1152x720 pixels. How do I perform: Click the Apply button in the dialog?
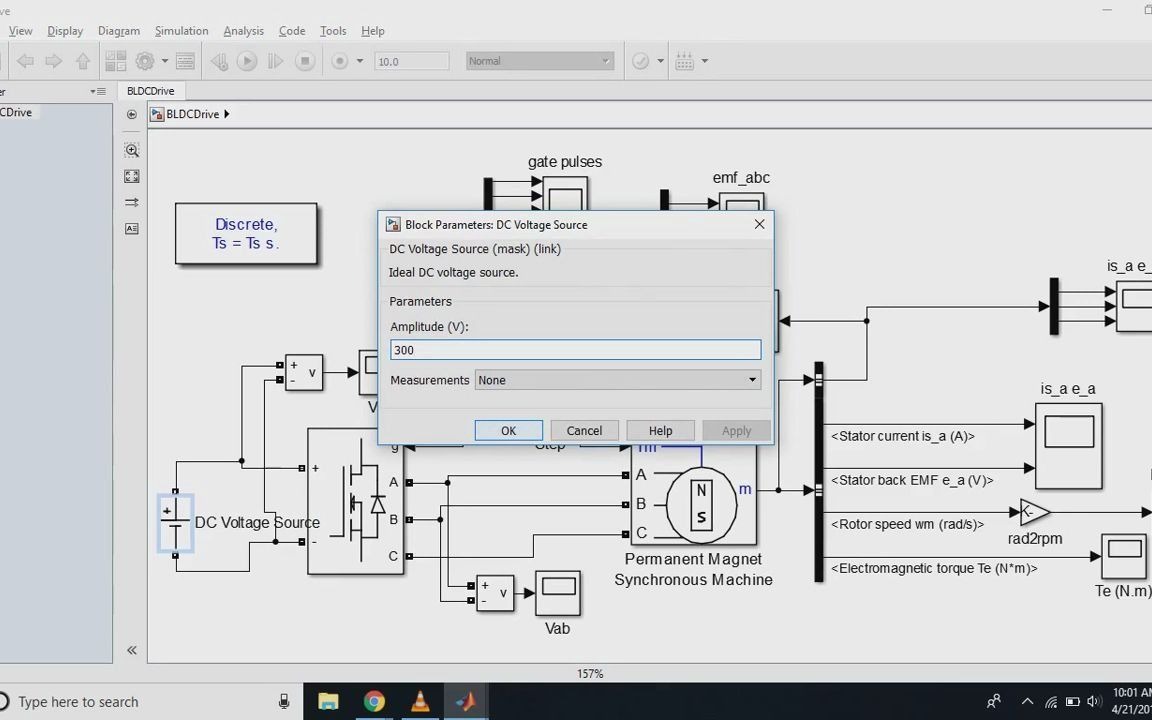(736, 430)
